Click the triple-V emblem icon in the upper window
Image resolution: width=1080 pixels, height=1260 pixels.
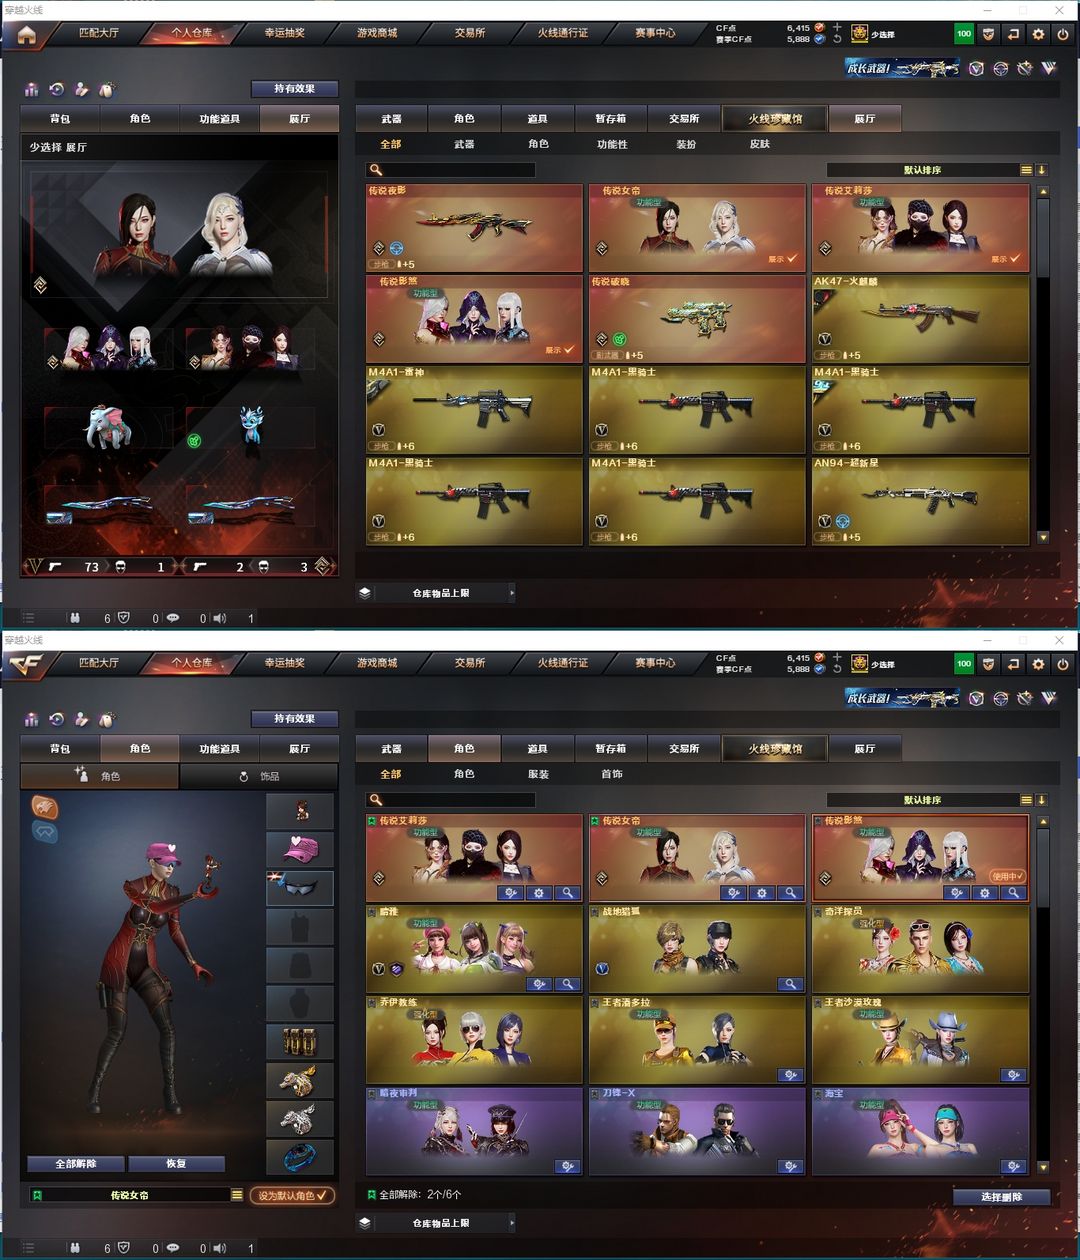click(1049, 68)
